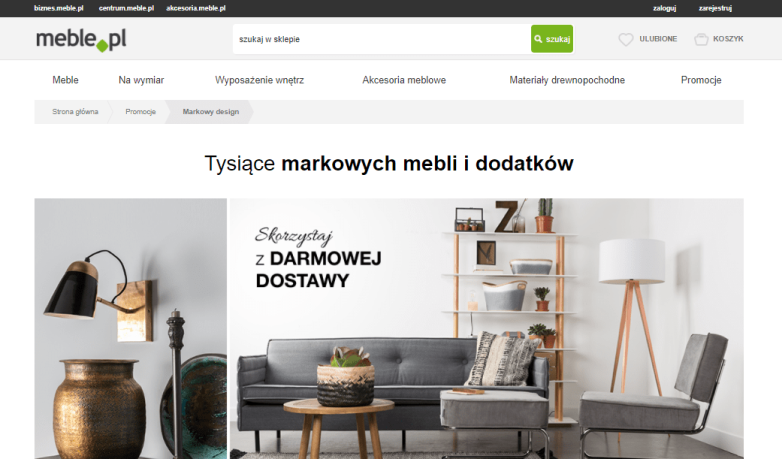
Task: Click Markowy design breadcrumb
Action: [x=211, y=112]
